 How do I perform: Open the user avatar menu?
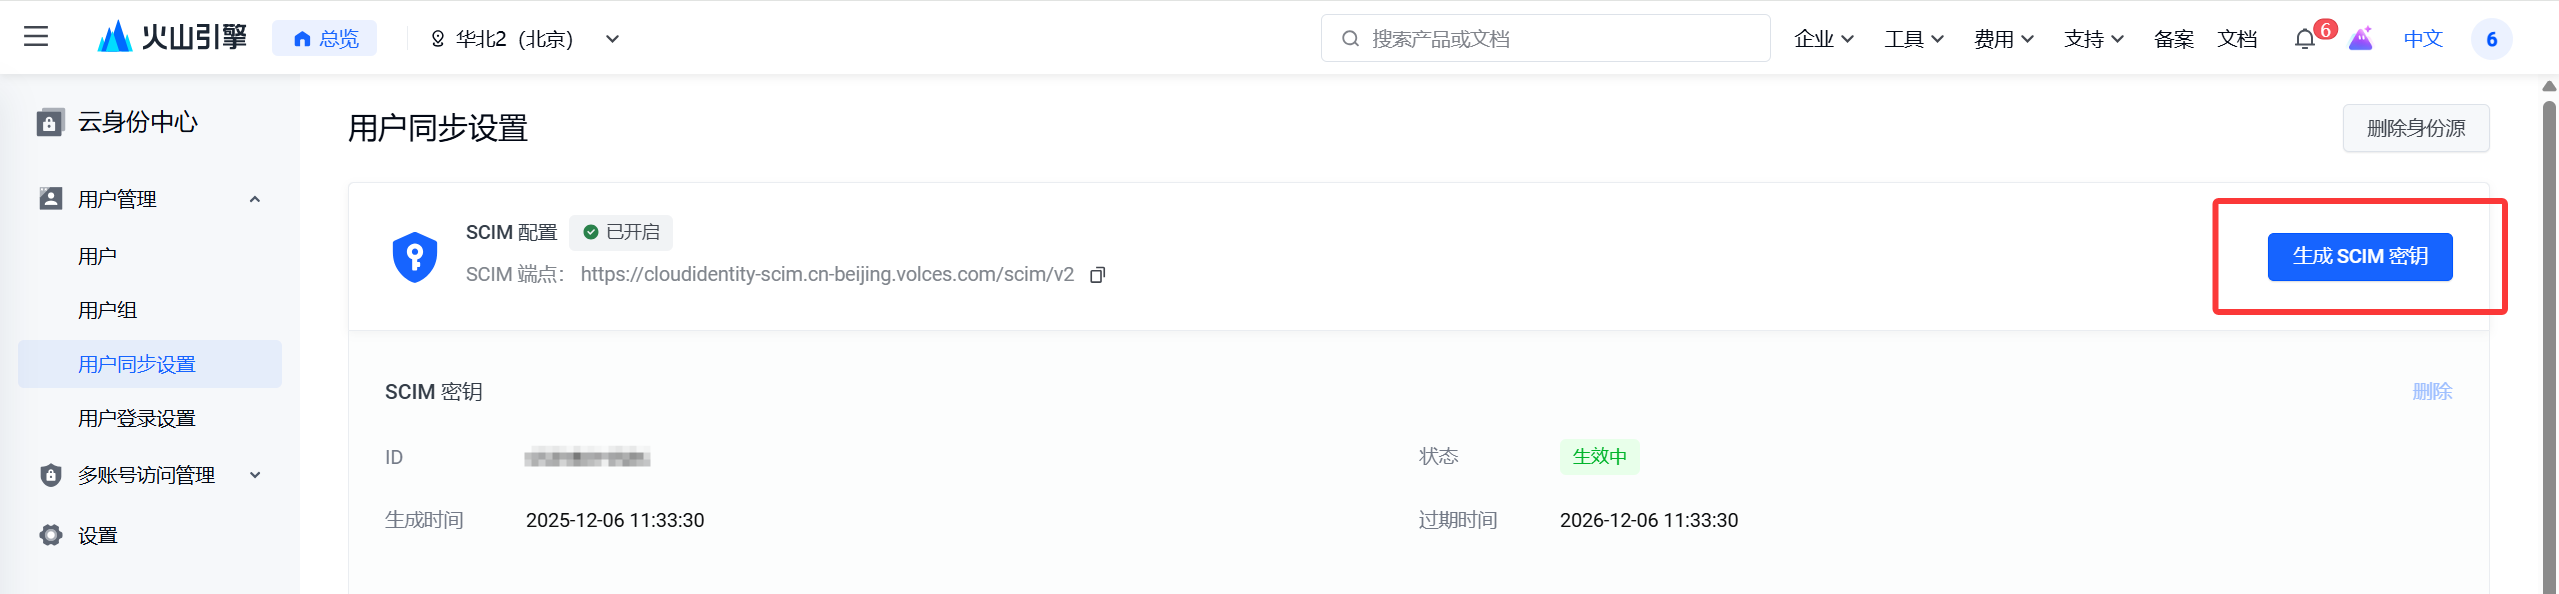pyautogui.click(x=2491, y=39)
